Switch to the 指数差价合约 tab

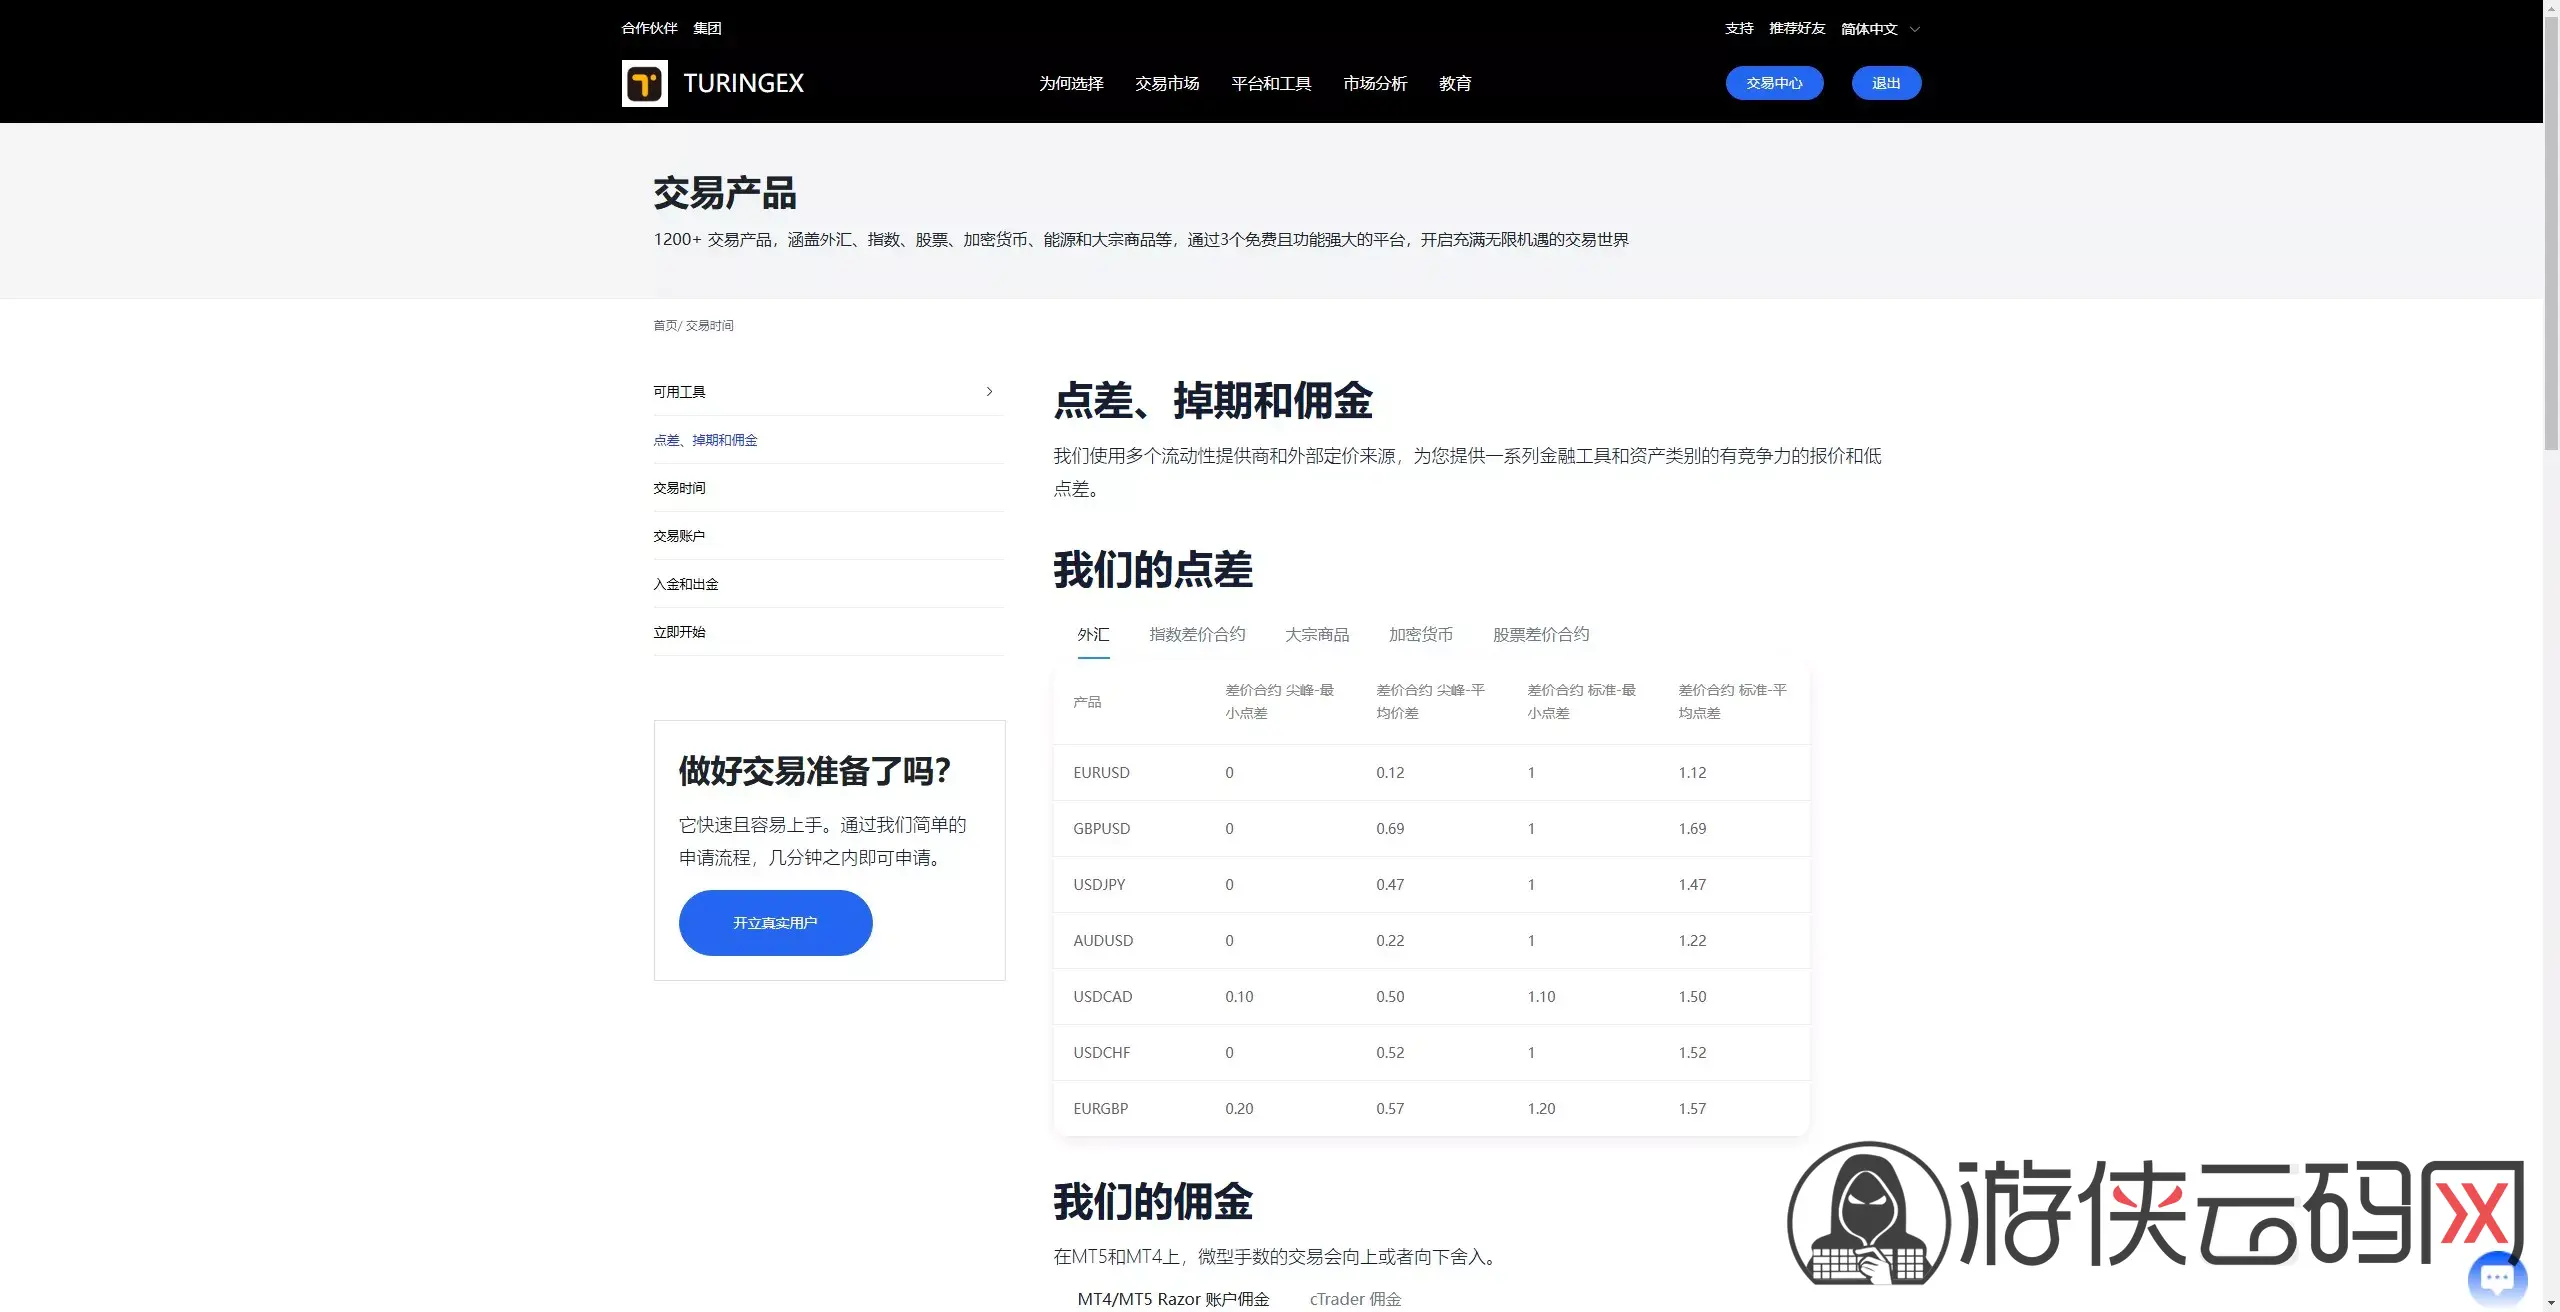click(x=1197, y=634)
